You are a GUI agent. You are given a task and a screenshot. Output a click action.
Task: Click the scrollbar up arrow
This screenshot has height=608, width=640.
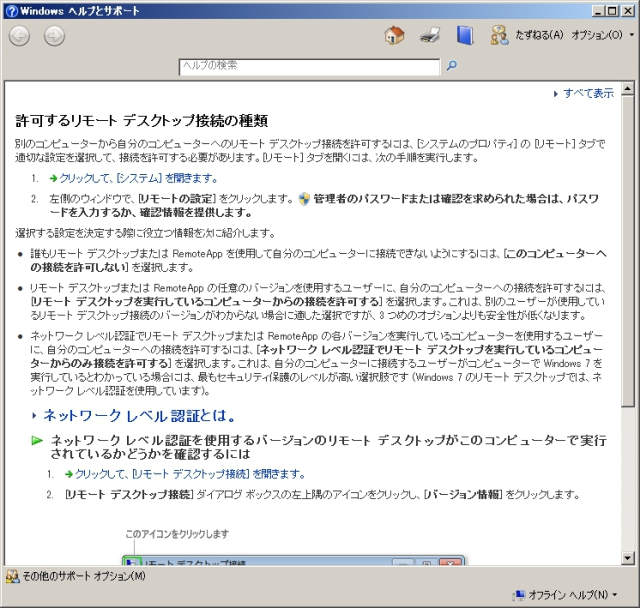coord(628,89)
